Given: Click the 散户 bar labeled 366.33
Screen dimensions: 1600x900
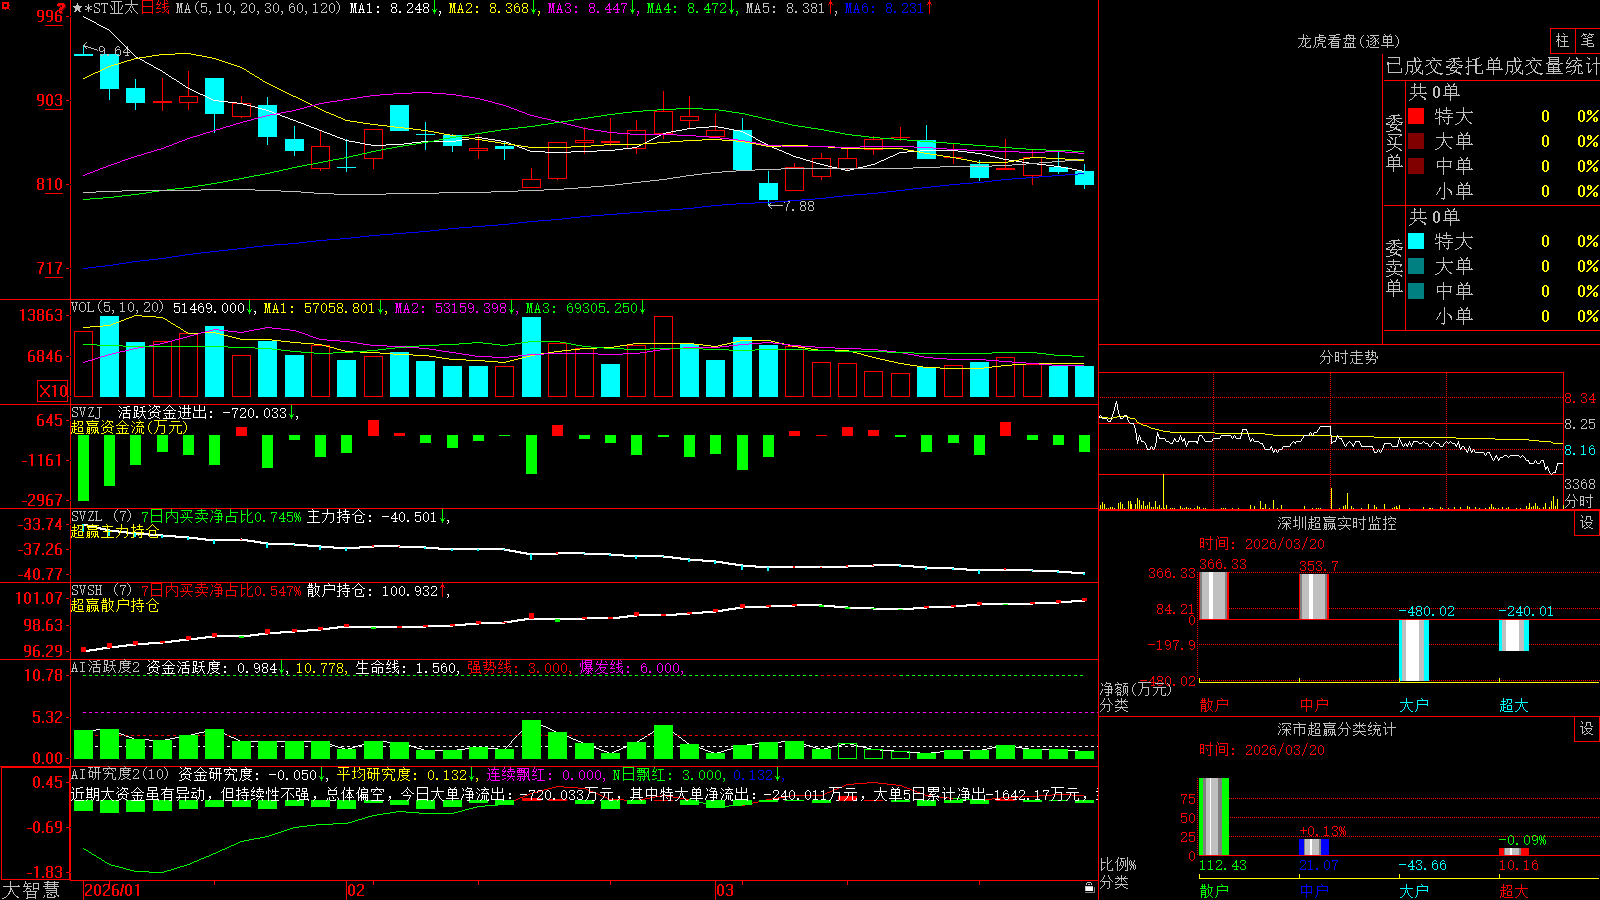Looking at the screenshot, I should (1214, 595).
